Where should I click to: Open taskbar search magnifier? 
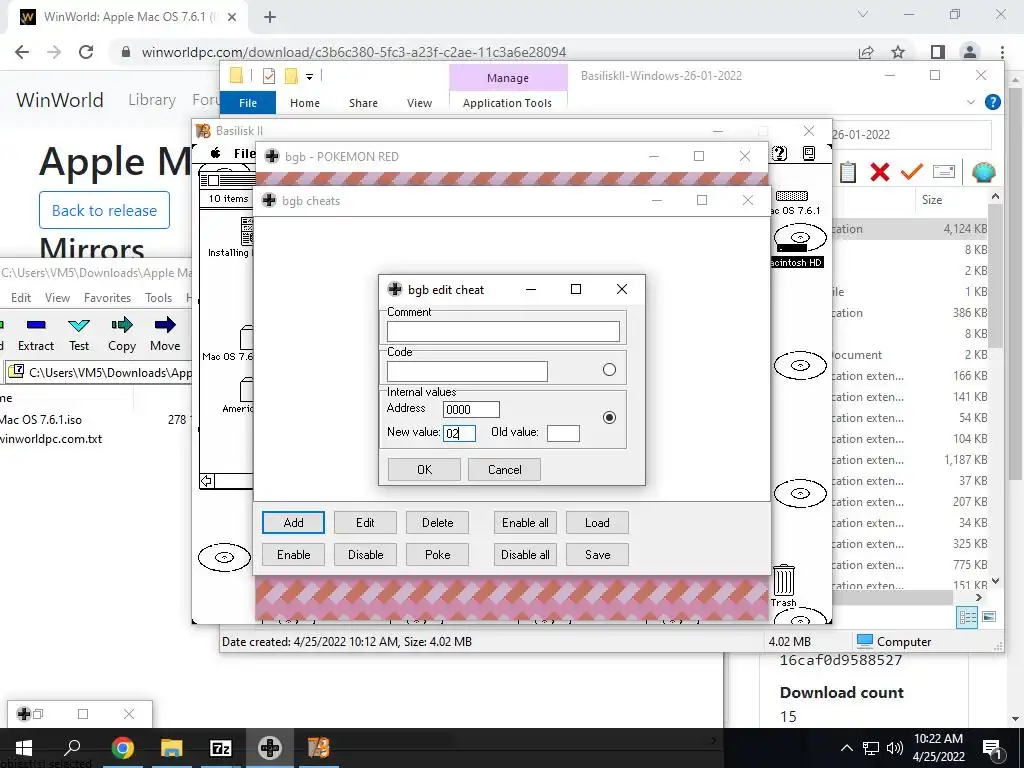[72, 748]
